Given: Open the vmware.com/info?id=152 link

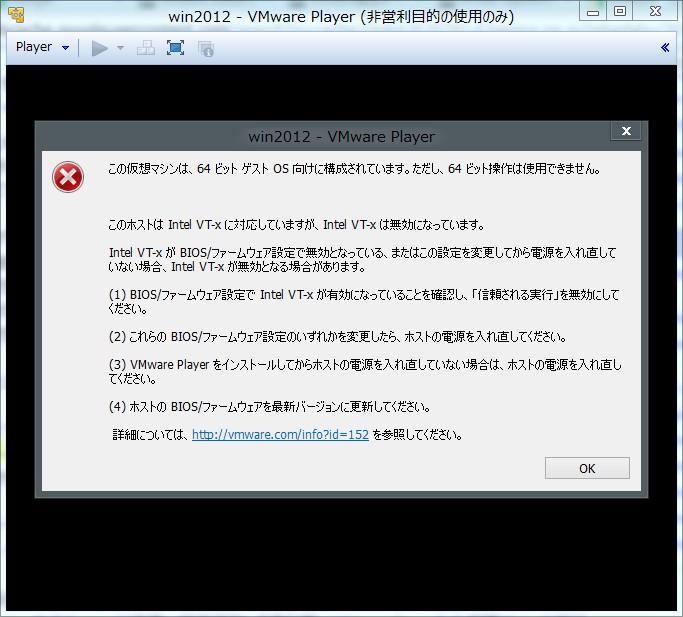Looking at the screenshot, I should click(280, 434).
